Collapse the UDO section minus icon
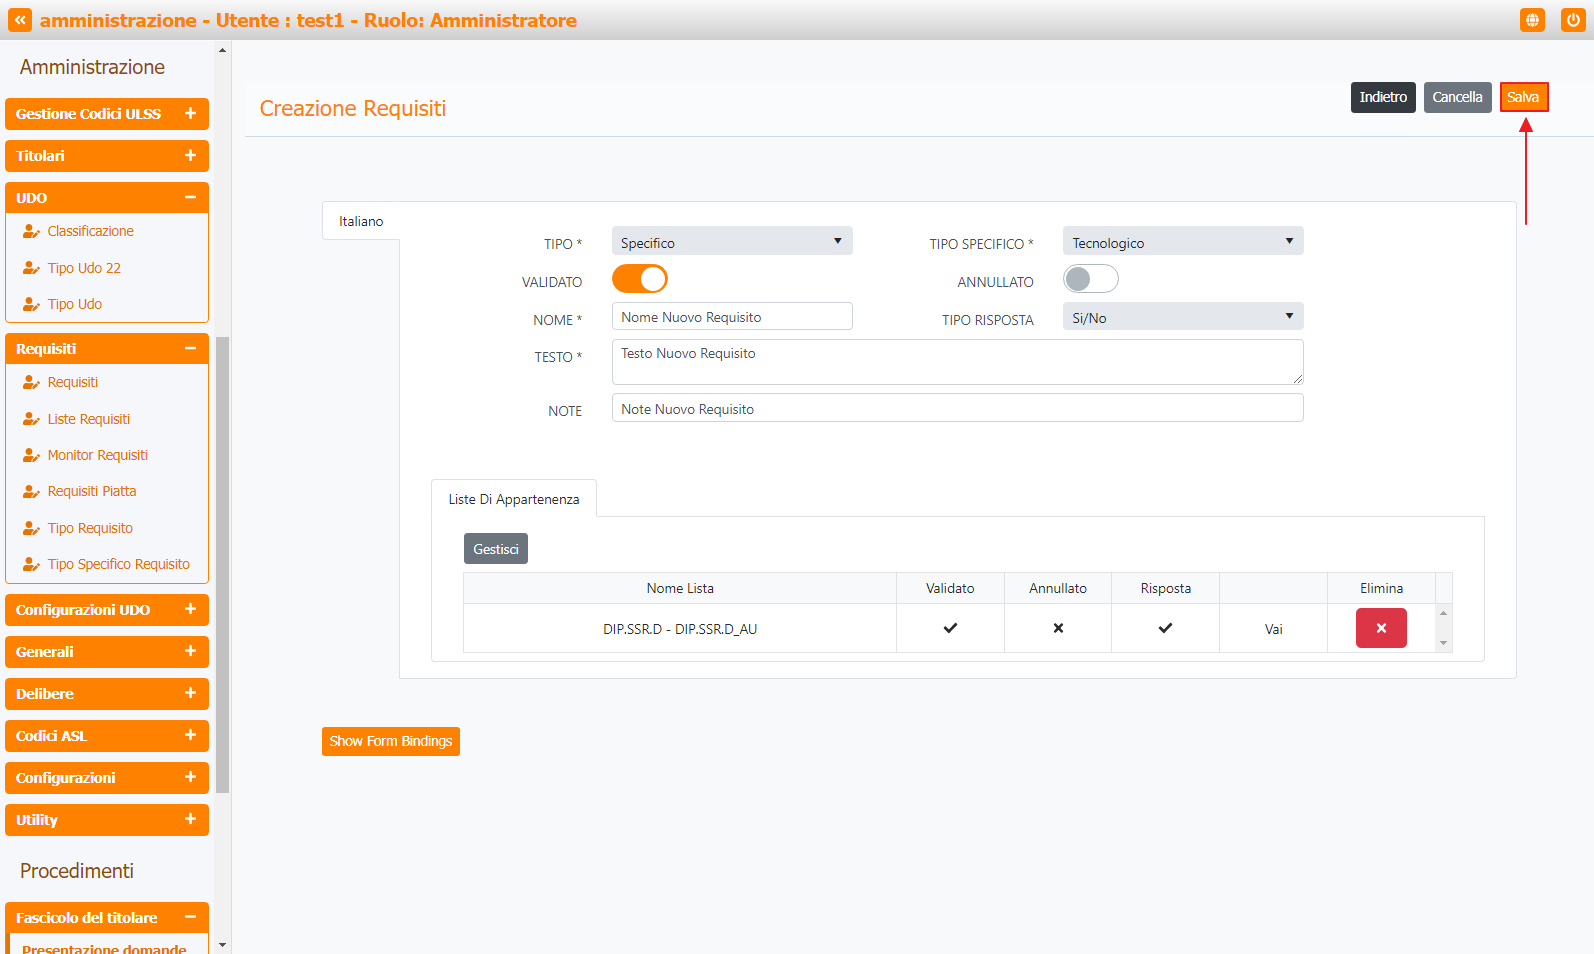 click(x=190, y=198)
